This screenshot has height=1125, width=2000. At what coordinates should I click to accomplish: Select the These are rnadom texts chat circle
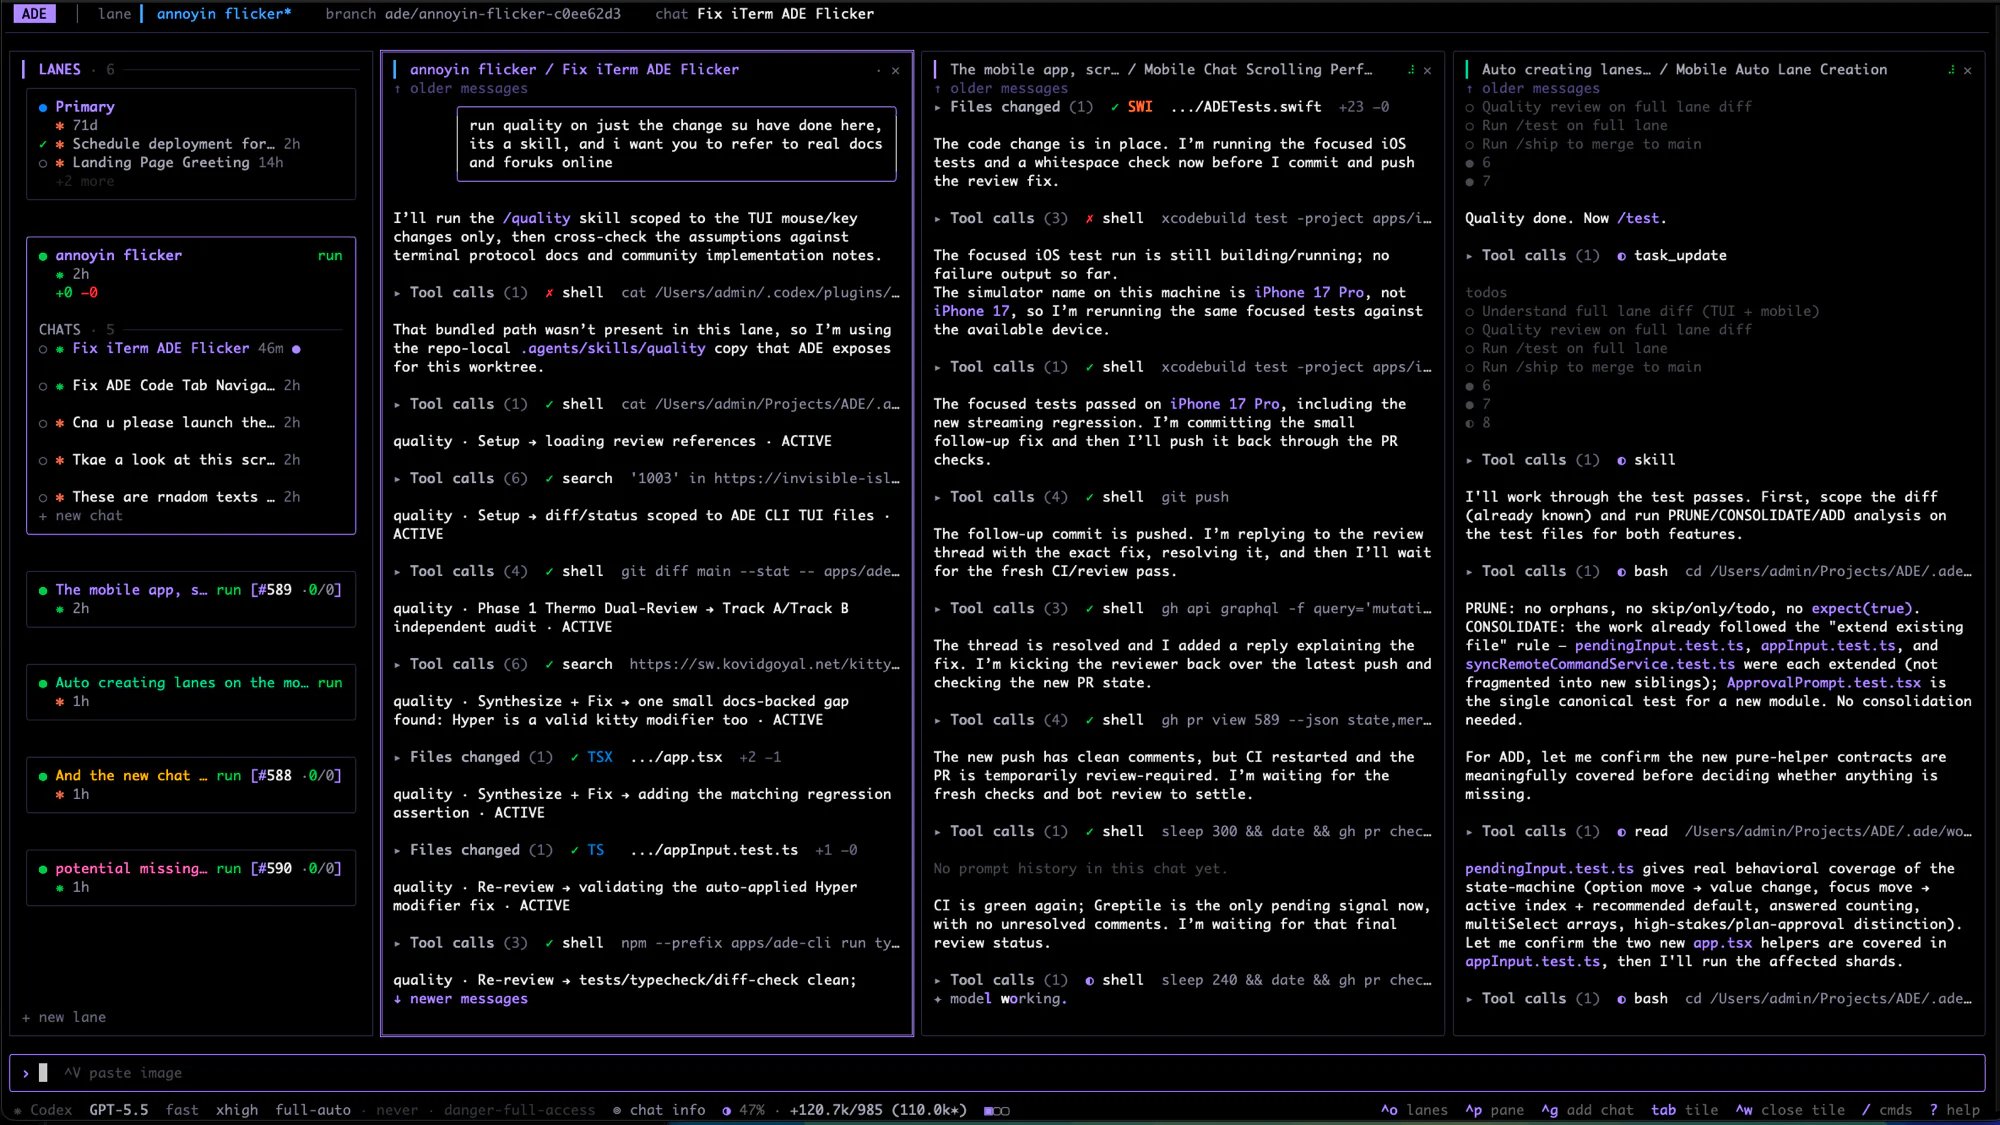[x=43, y=497]
